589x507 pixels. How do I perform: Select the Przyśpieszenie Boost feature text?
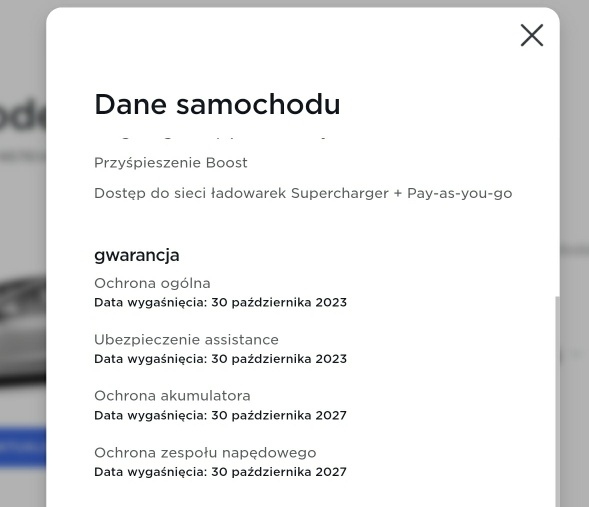pos(171,163)
